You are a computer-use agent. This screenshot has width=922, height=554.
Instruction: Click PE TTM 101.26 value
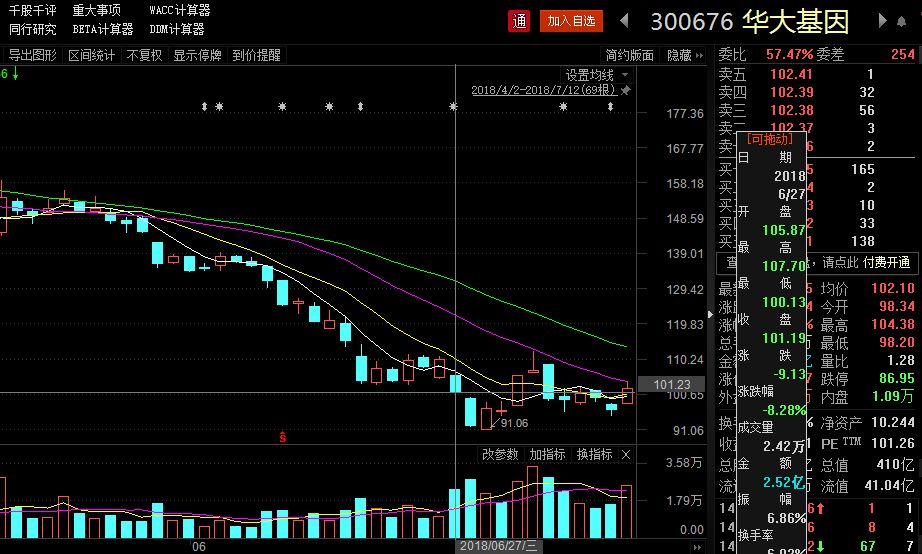[x=893, y=443]
